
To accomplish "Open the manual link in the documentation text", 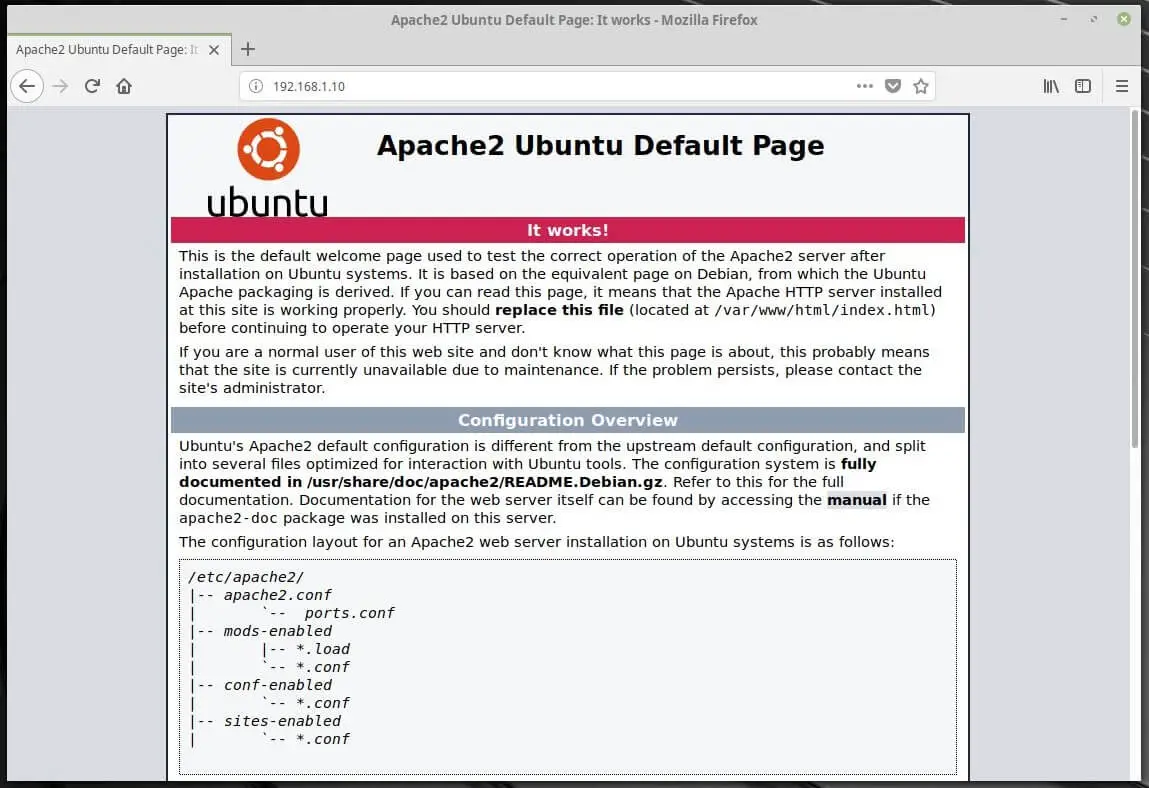I will click(857, 500).
